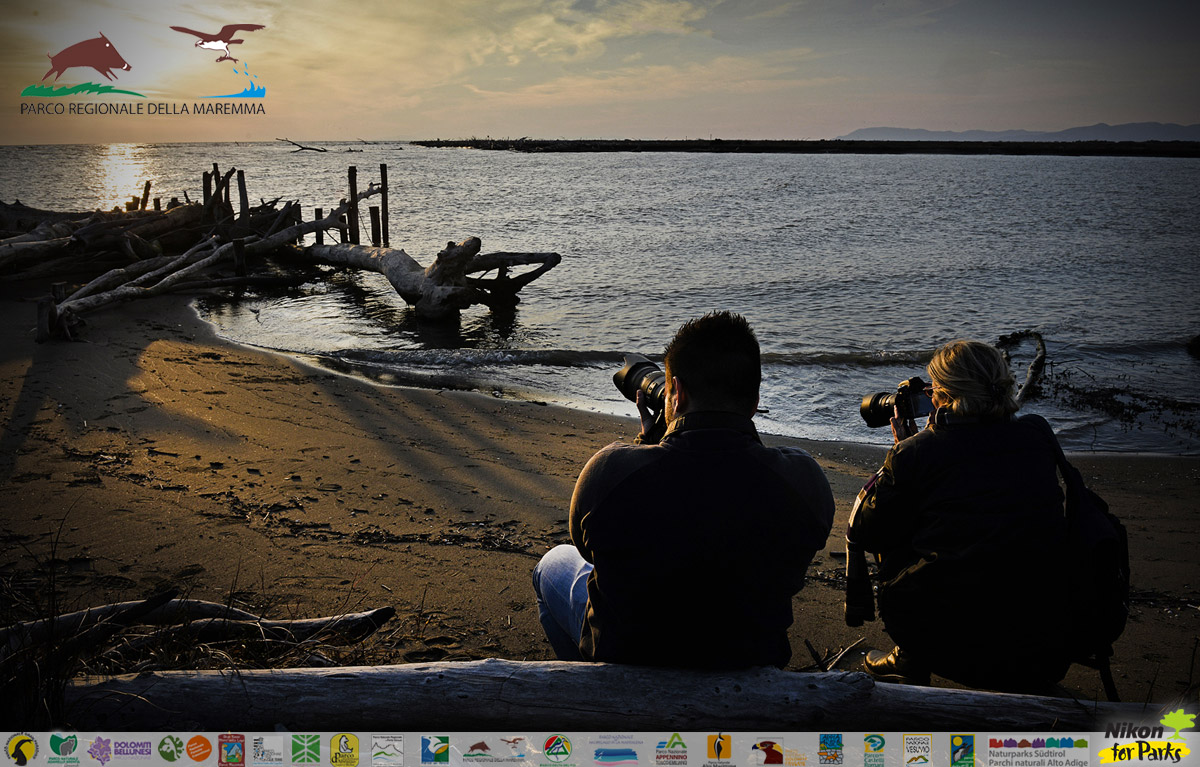Select the Dolomiti Bellunesi park logo
This screenshot has height=767, width=1200.
[120, 749]
